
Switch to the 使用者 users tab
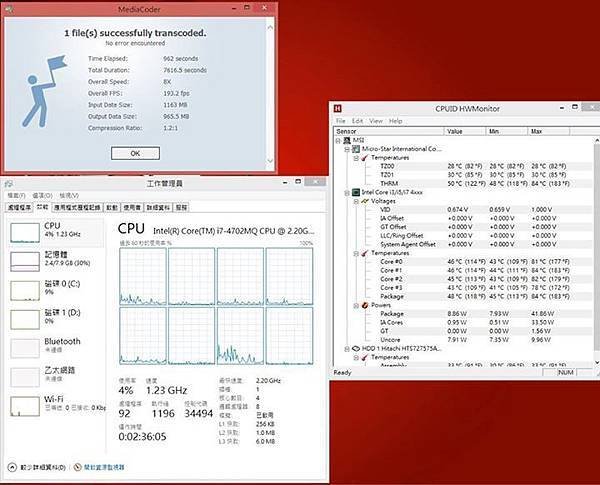coord(132,207)
